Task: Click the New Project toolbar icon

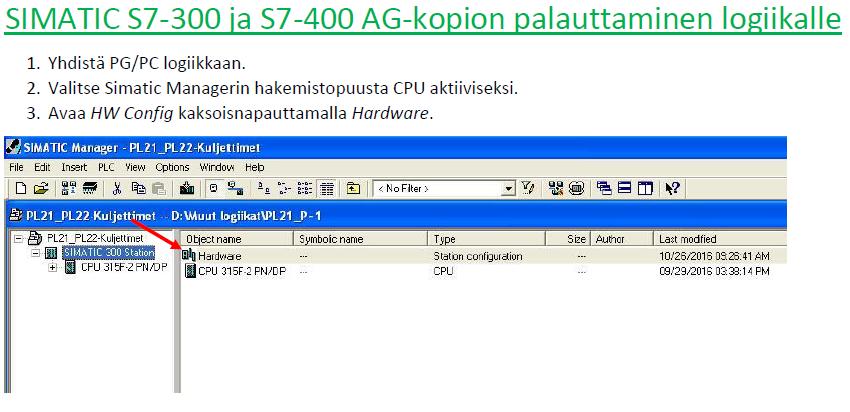Action: coord(21,188)
